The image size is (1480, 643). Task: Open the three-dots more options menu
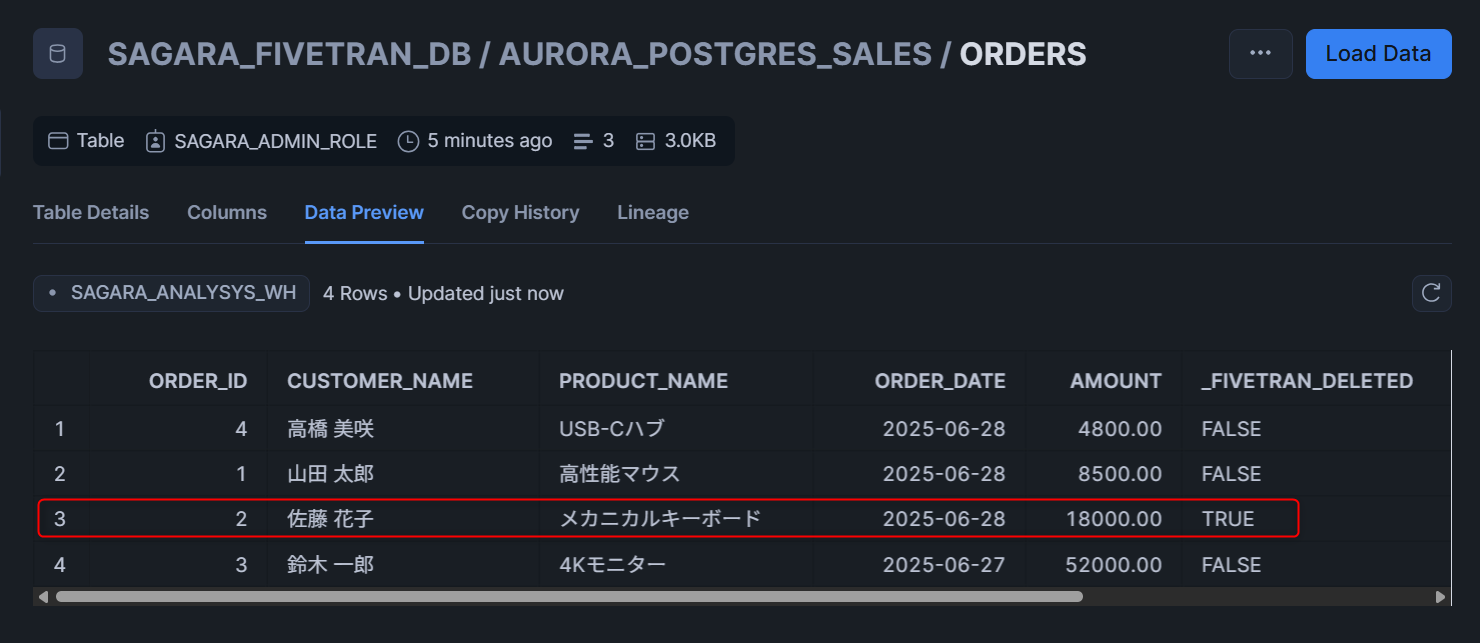click(x=1260, y=54)
